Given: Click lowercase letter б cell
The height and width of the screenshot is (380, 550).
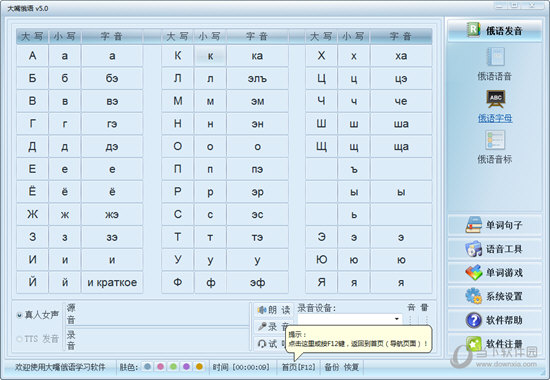Looking at the screenshot, I should click(x=65, y=78).
